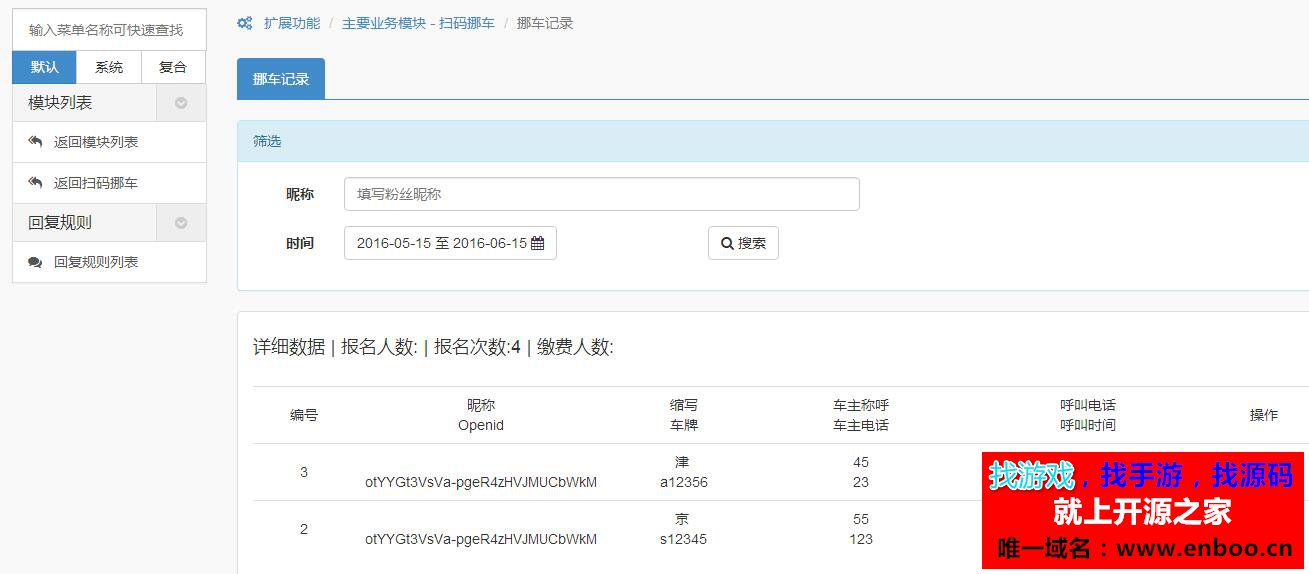Click the 操作 column header
Screen dimensions: 1309x574
[x=1264, y=415]
